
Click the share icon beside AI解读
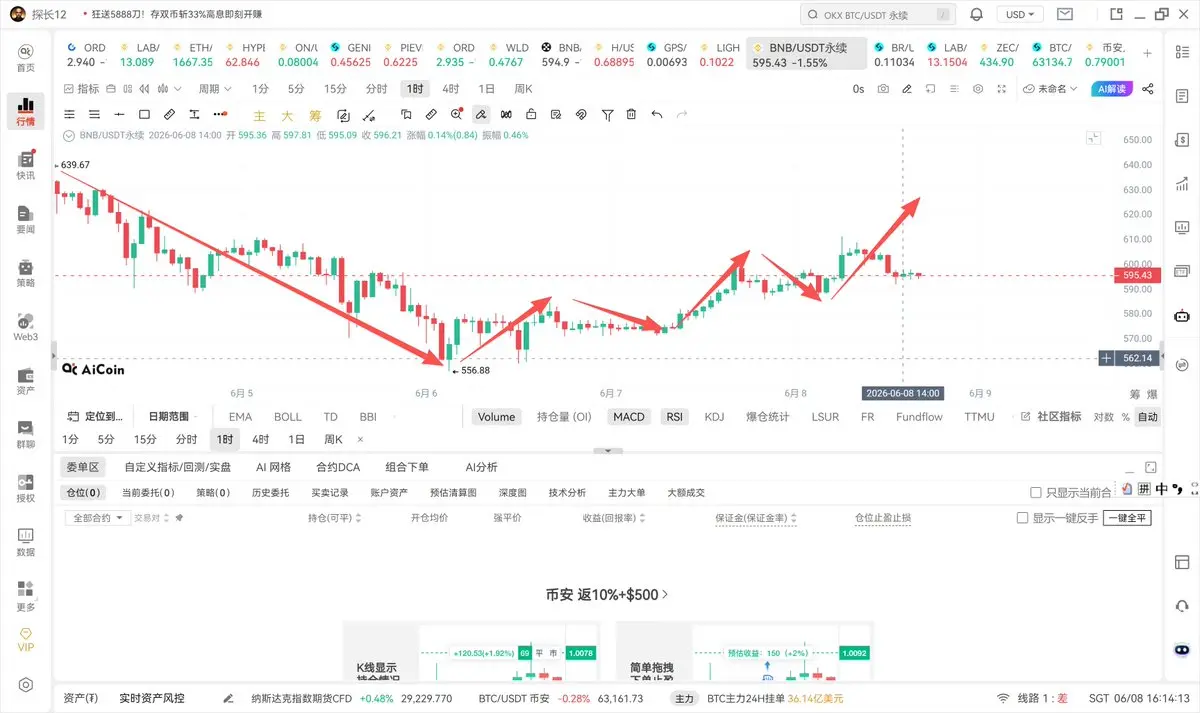click(1147, 88)
